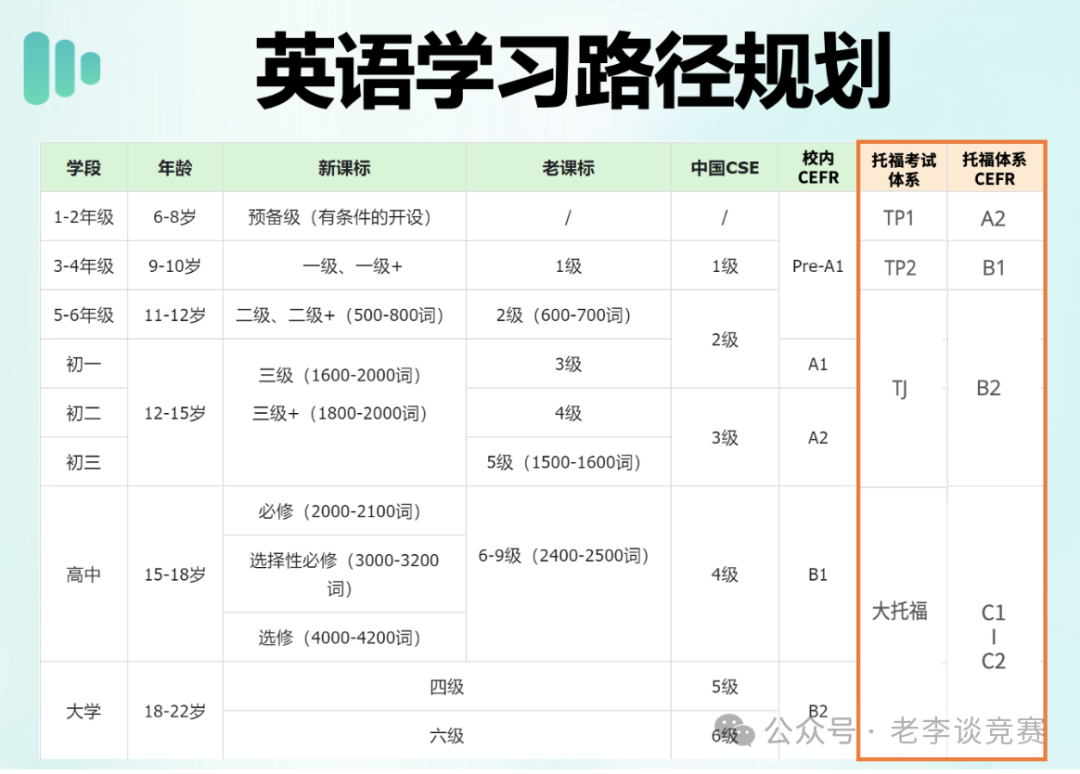This screenshot has width=1080, height=774.
Task: Click the 初二 cell
Action: tap(84, 412)
